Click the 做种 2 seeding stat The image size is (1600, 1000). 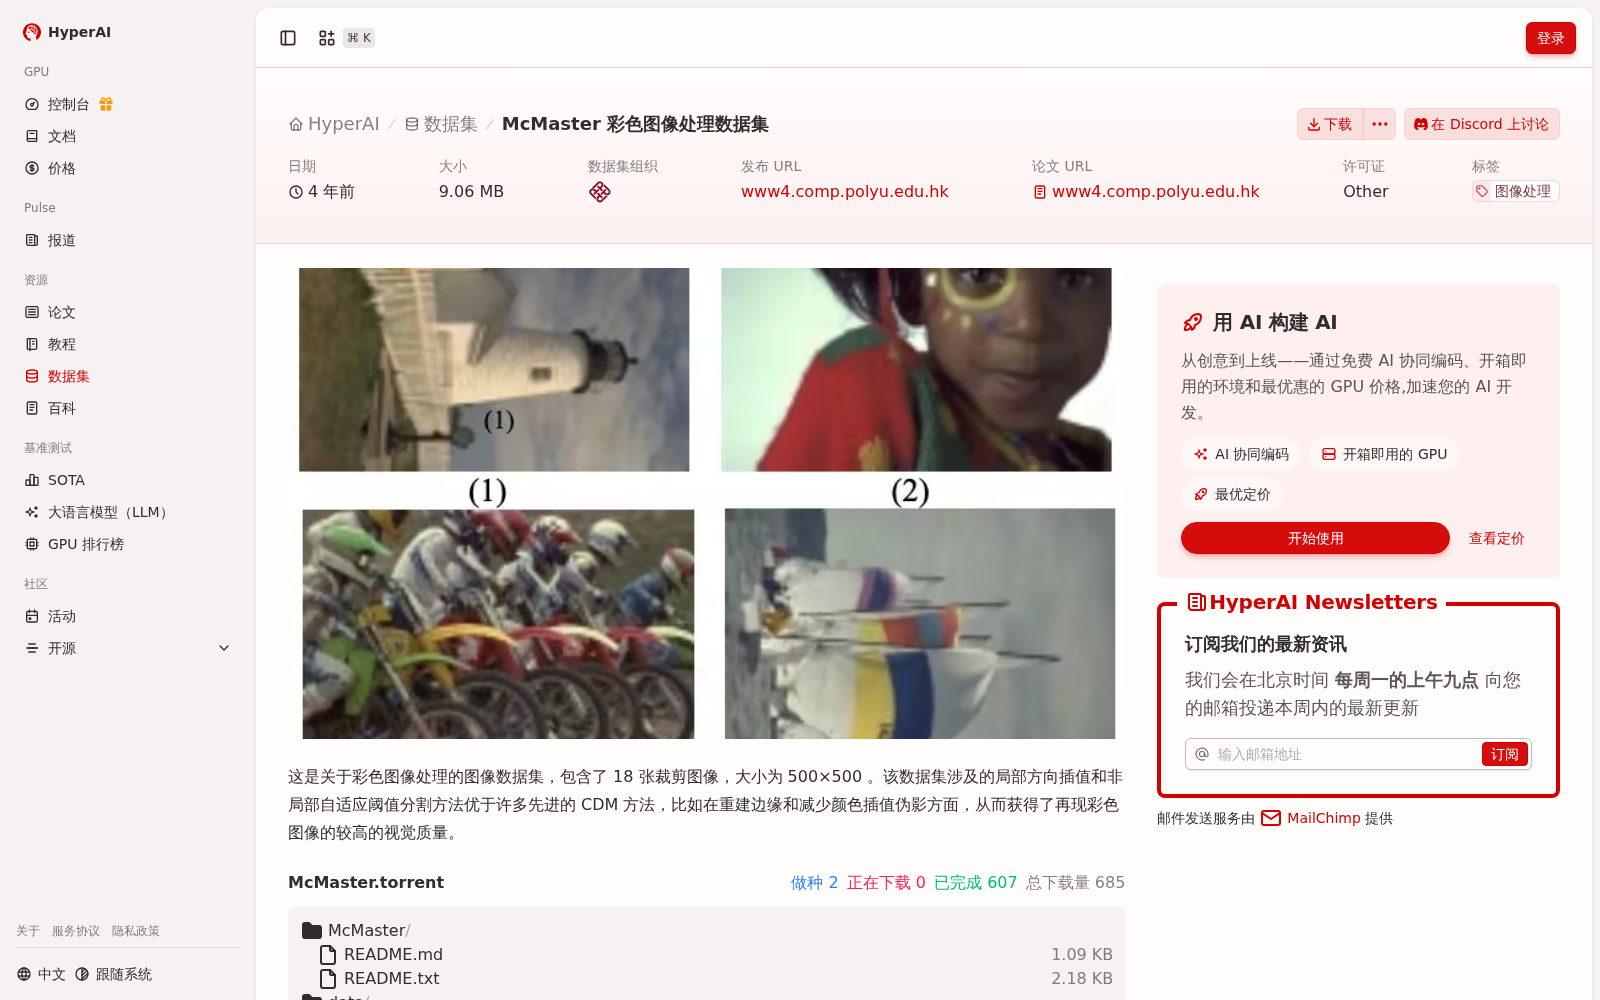pyautogui.click(x=814, y=882)
